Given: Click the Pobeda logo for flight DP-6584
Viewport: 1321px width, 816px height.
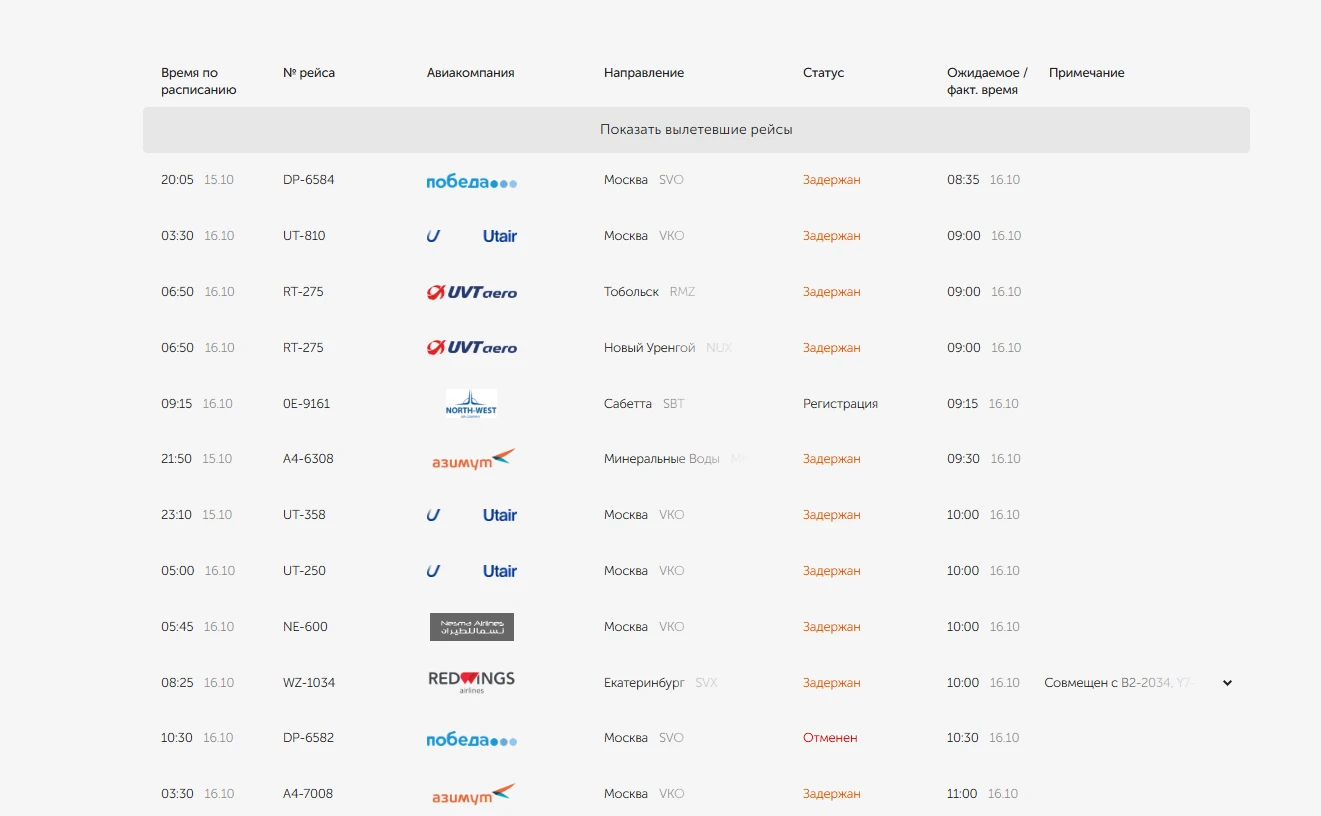Looking at the screenshot, I should tap(472, 181).
